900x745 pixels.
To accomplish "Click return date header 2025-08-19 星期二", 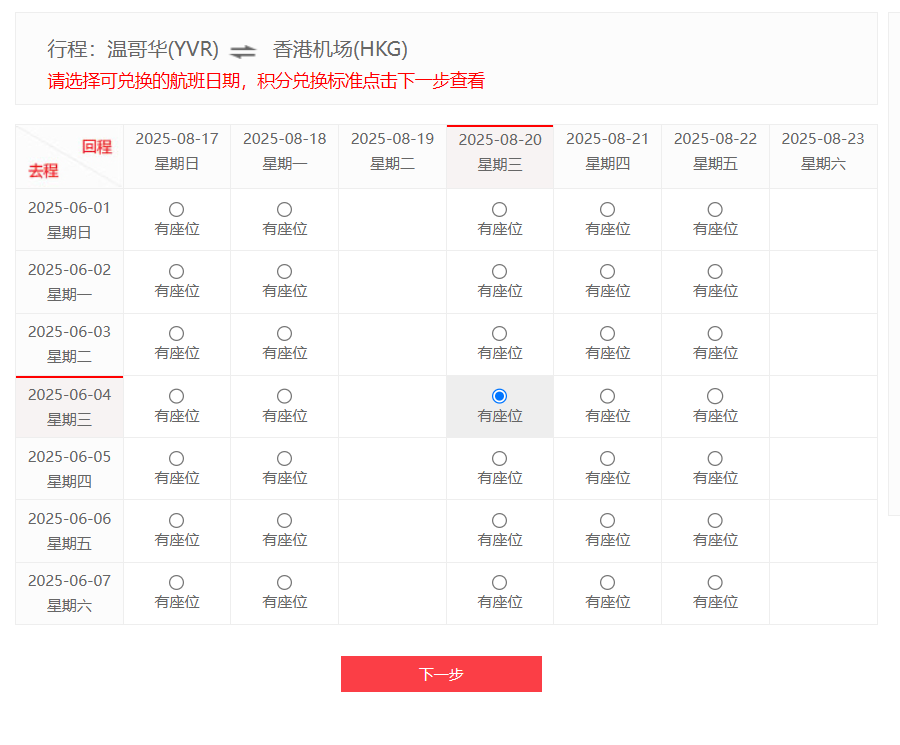I will (393, 156).
